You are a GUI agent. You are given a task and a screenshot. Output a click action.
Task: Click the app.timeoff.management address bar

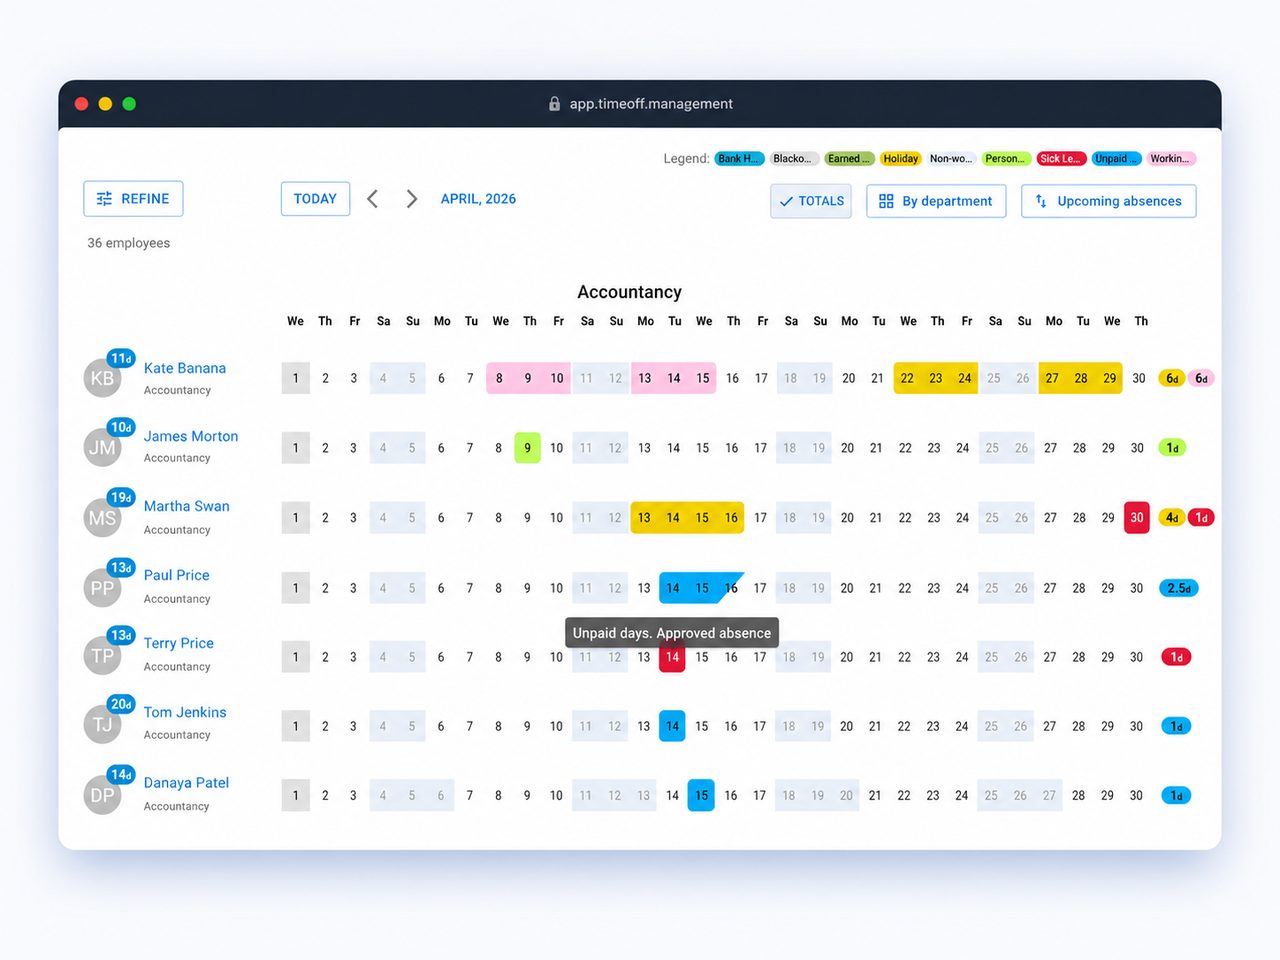point(651,103)
